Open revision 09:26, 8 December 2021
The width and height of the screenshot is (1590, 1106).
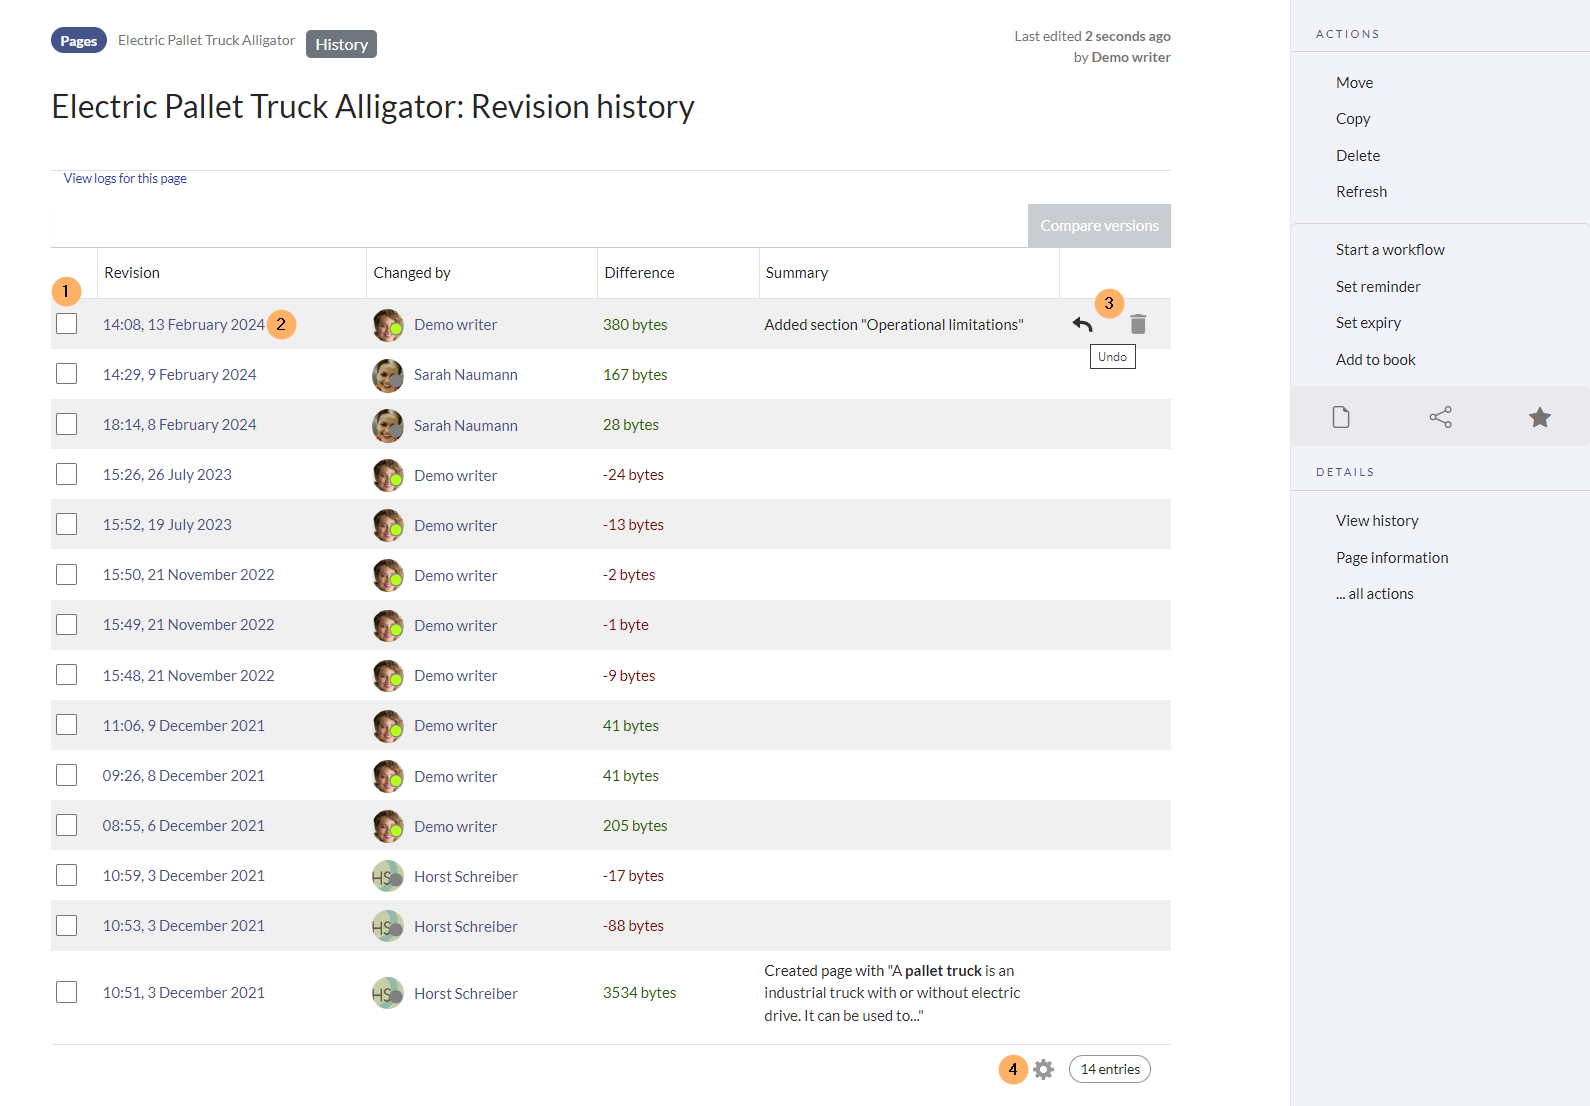click(x=184, y=775)
